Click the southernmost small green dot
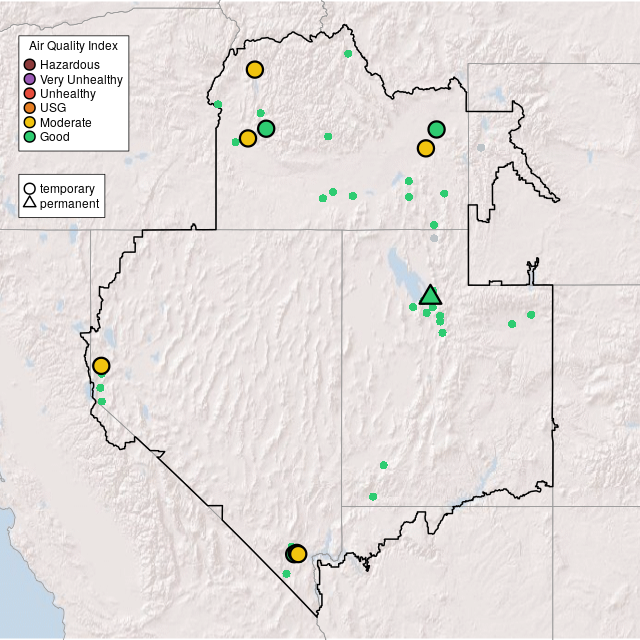Viewport: 640px width, 640px height. [286, 574]
